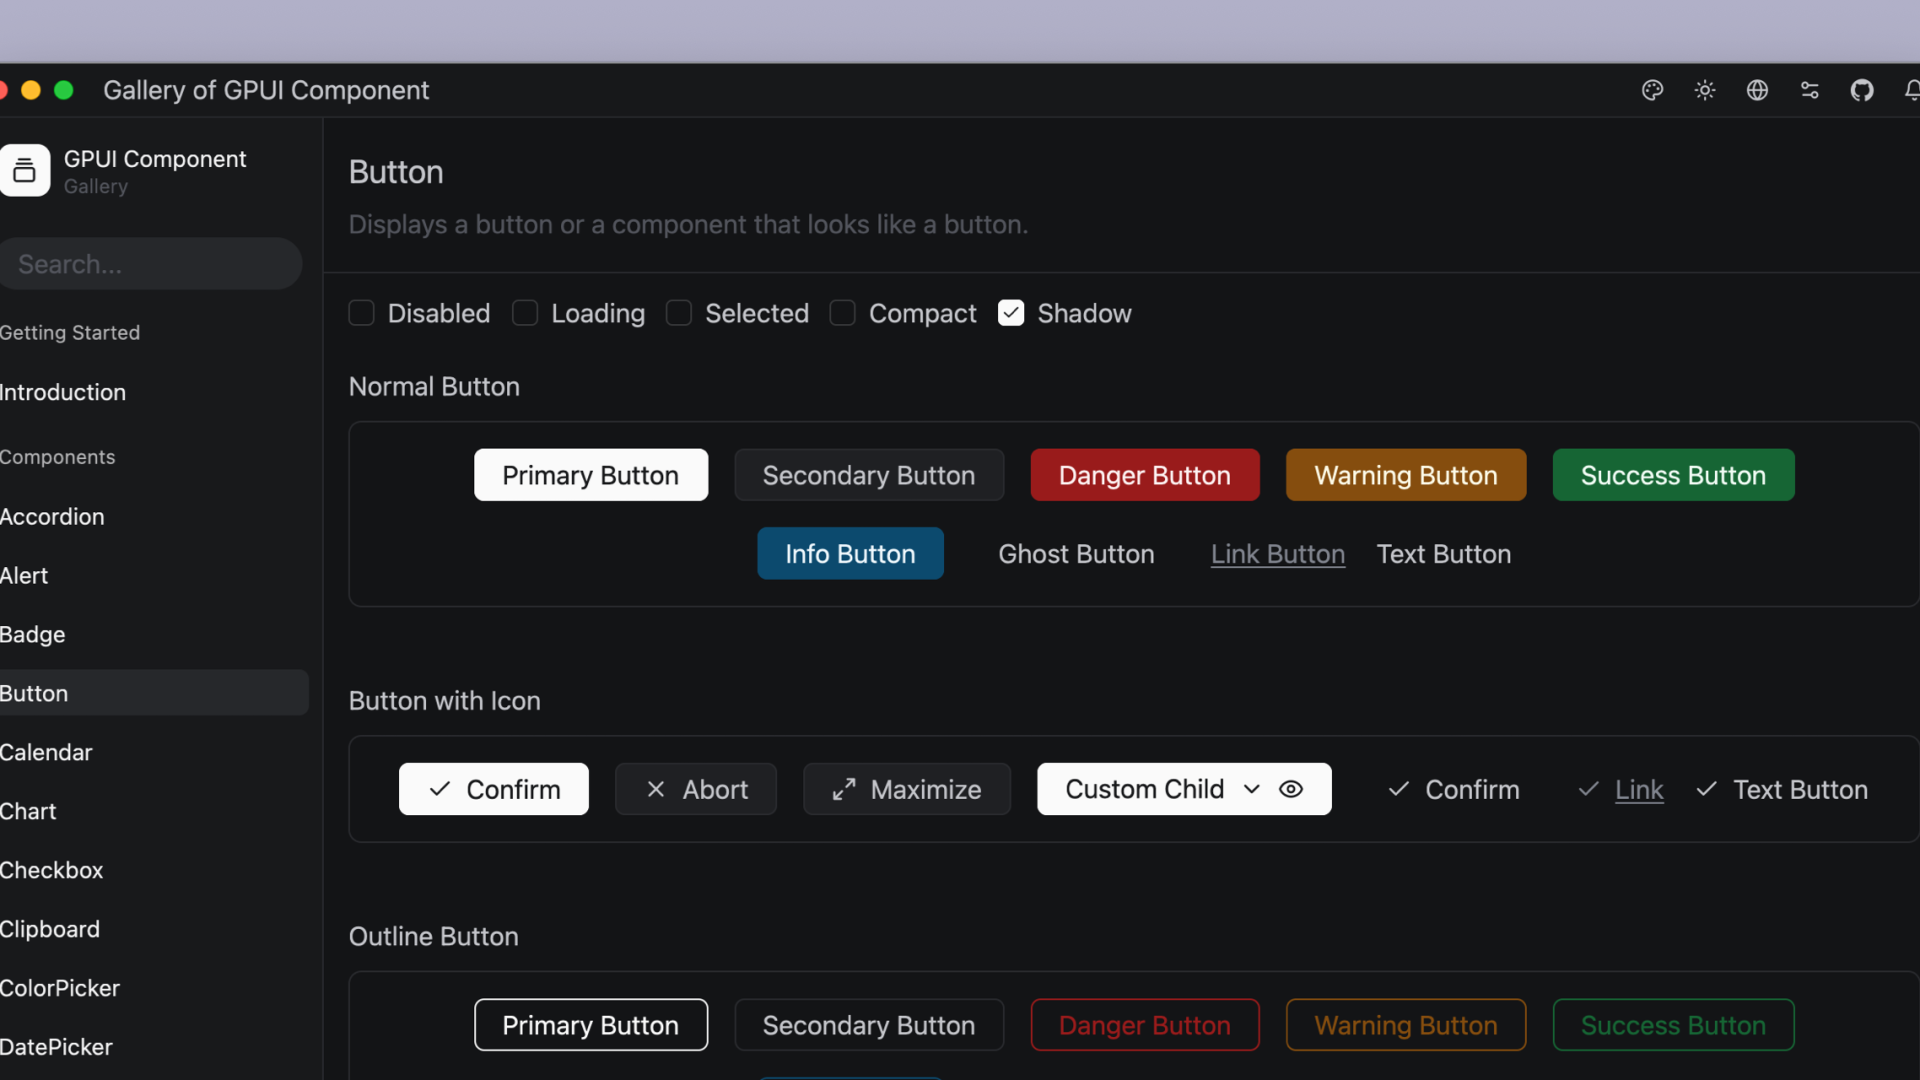Enable the Disabled checkbox
The width and height of the screenshot is (1920, 1080).
tap(361, 313)
